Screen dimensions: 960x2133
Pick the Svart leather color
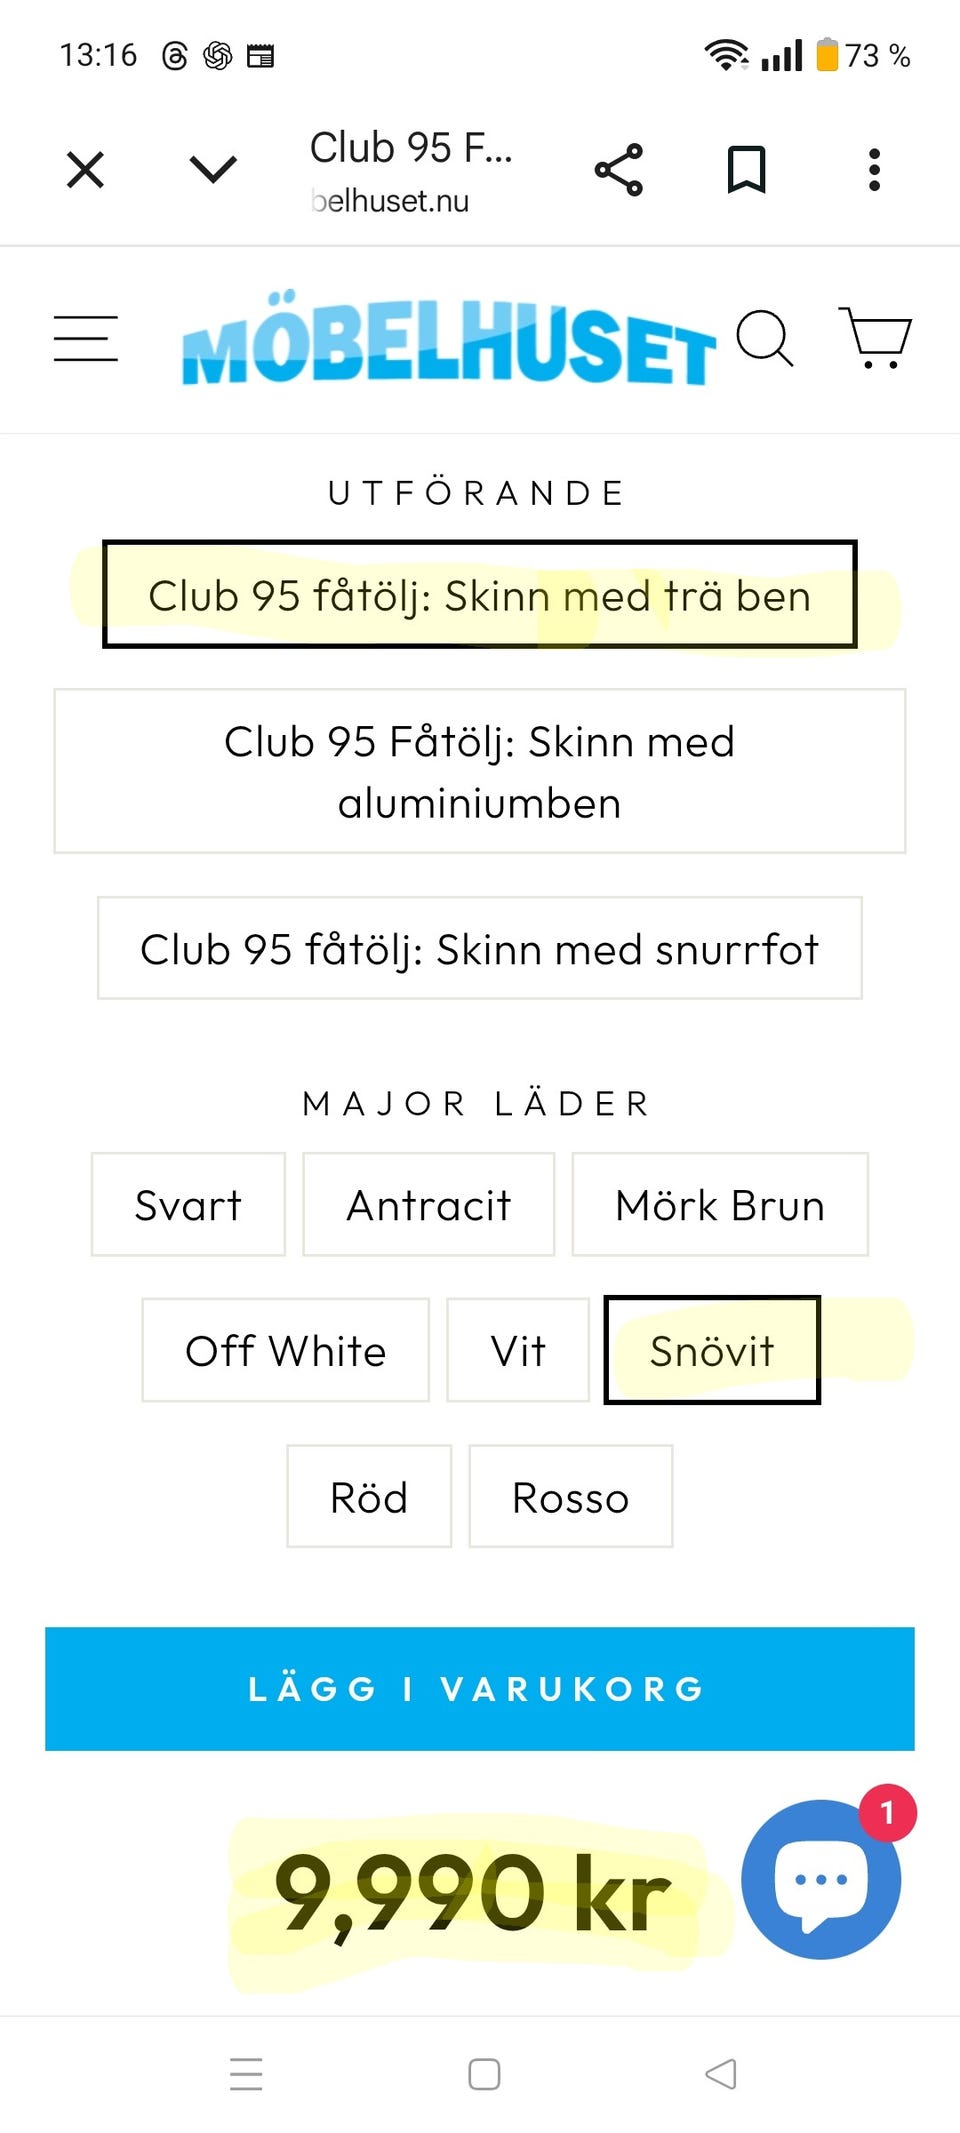coord(188,1205)
